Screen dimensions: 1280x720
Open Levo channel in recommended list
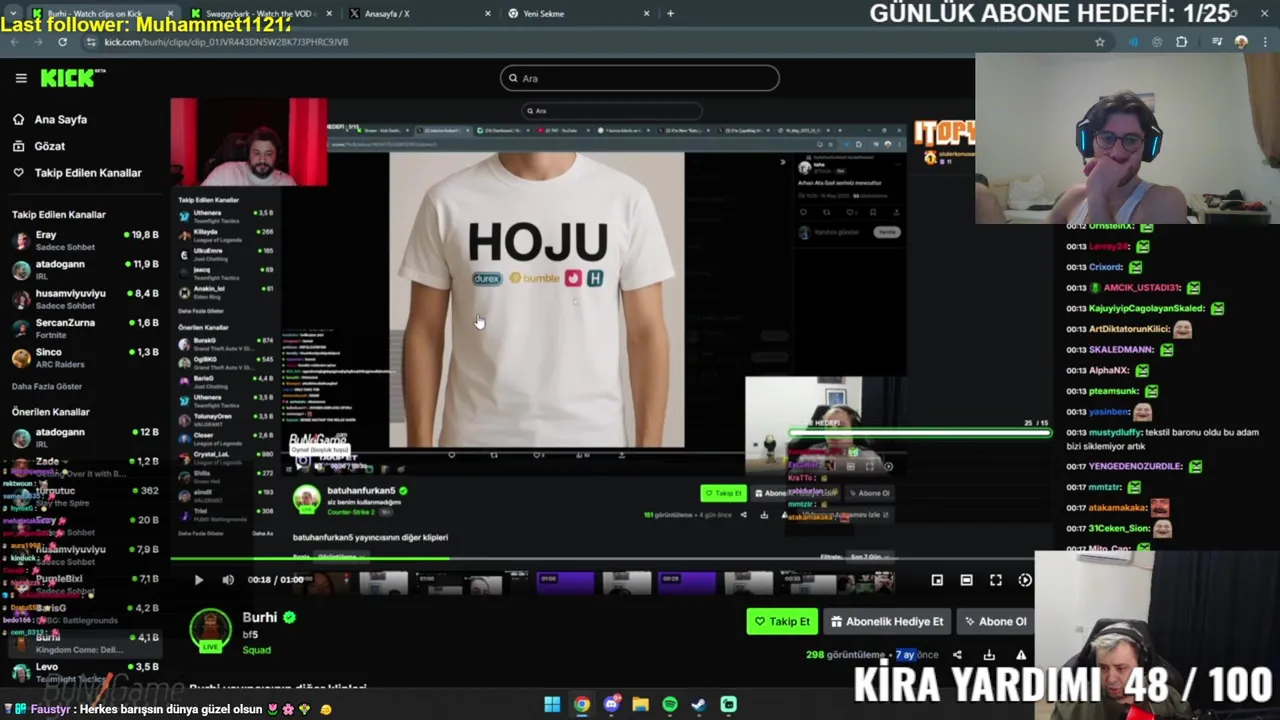(x=85, y=672)
